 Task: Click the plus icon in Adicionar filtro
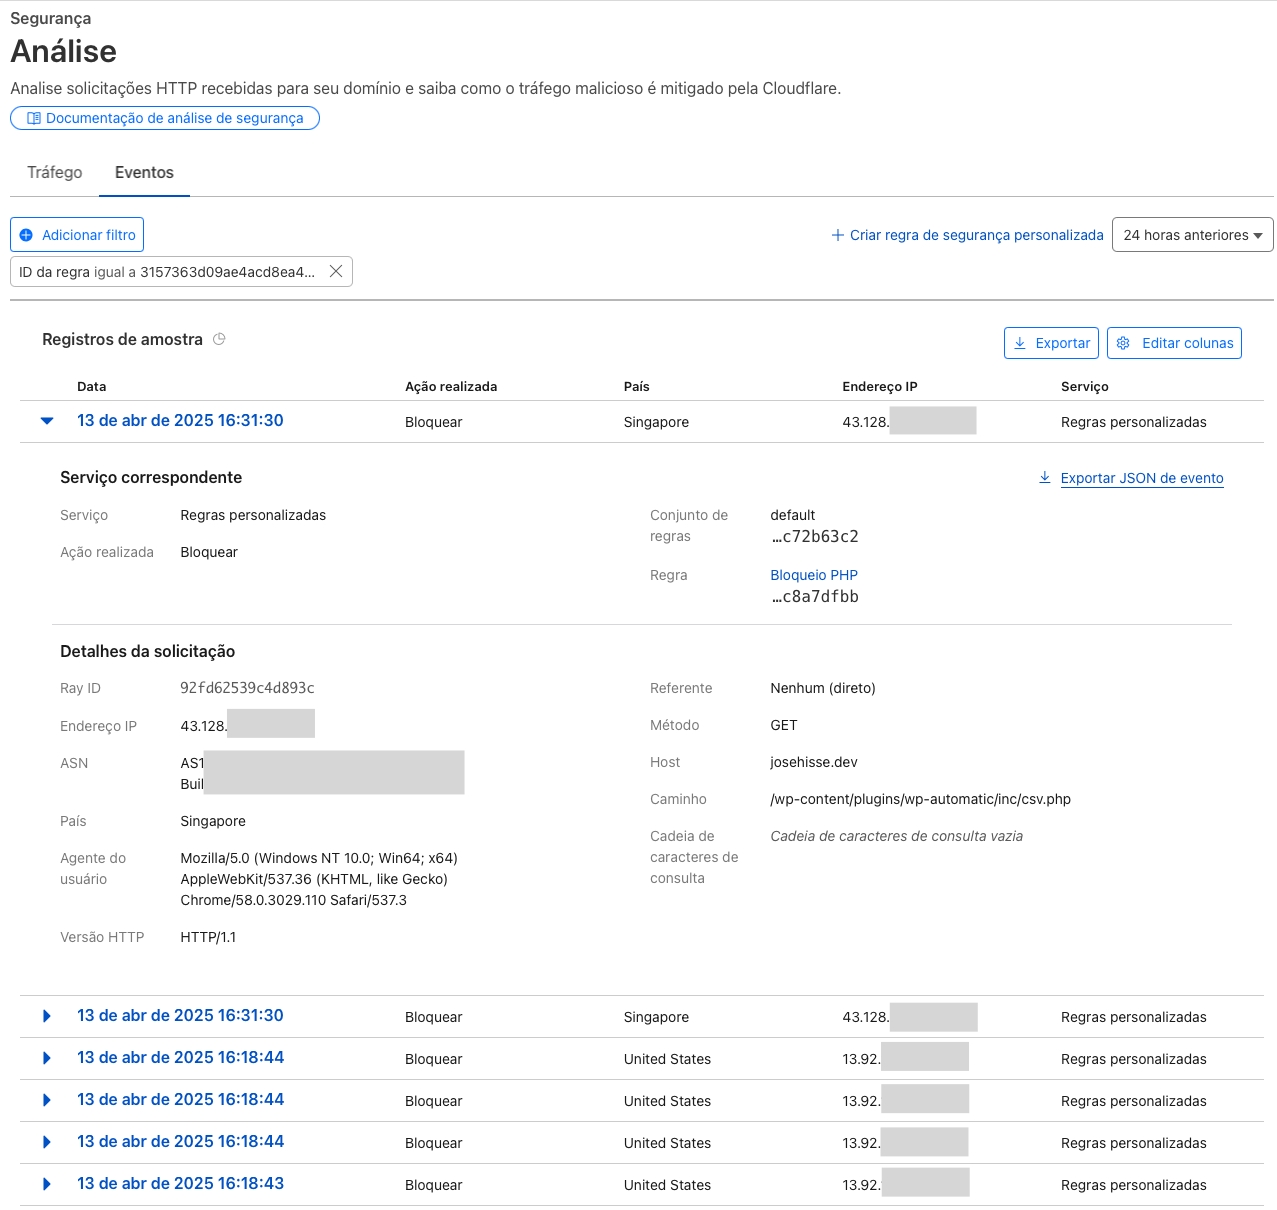click(x=27, y=235)
